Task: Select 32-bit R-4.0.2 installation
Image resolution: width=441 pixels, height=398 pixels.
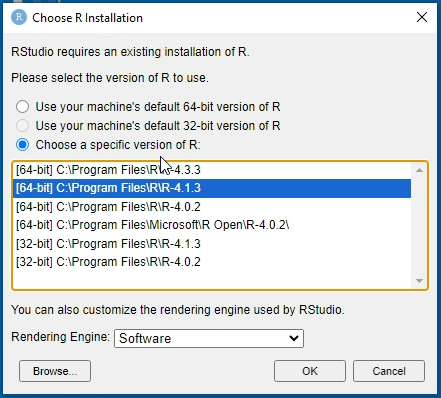Action: click(212, 262)
